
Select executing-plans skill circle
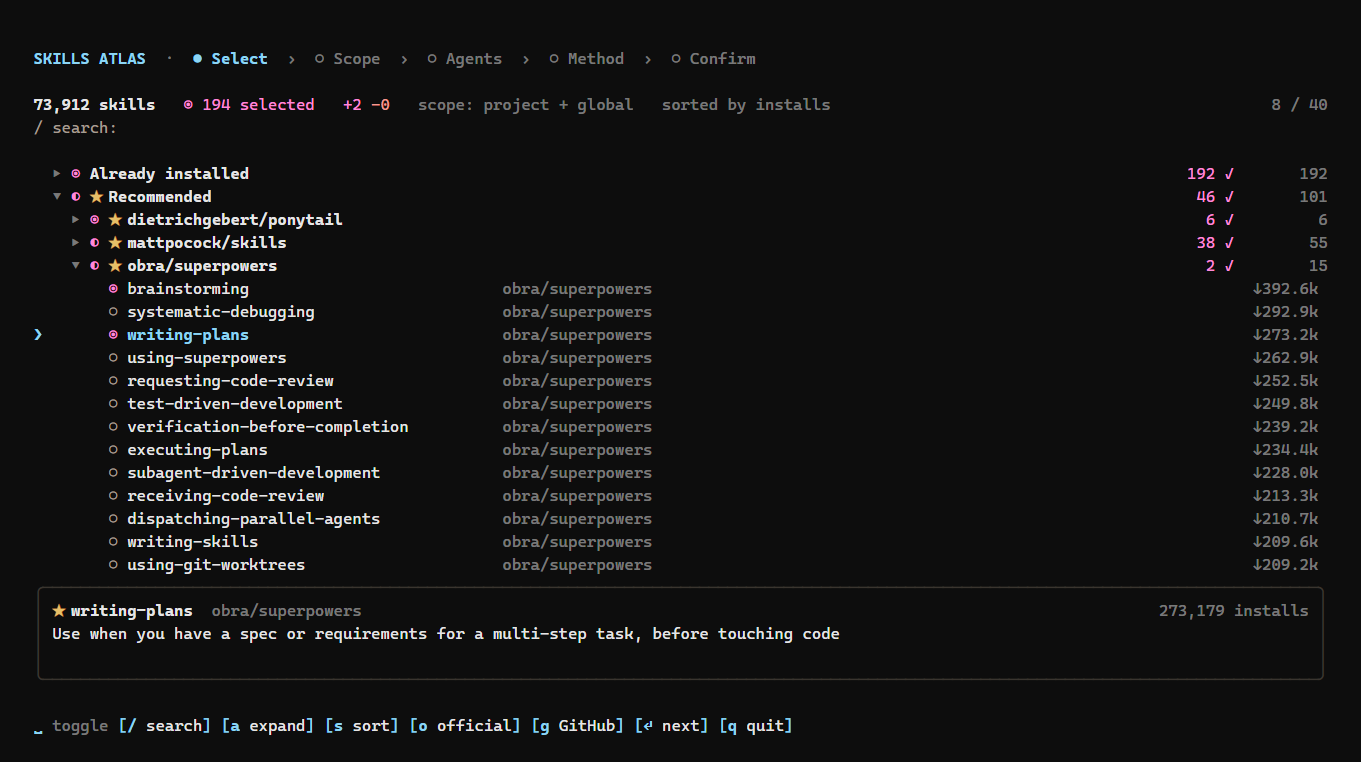pos(113,450)
